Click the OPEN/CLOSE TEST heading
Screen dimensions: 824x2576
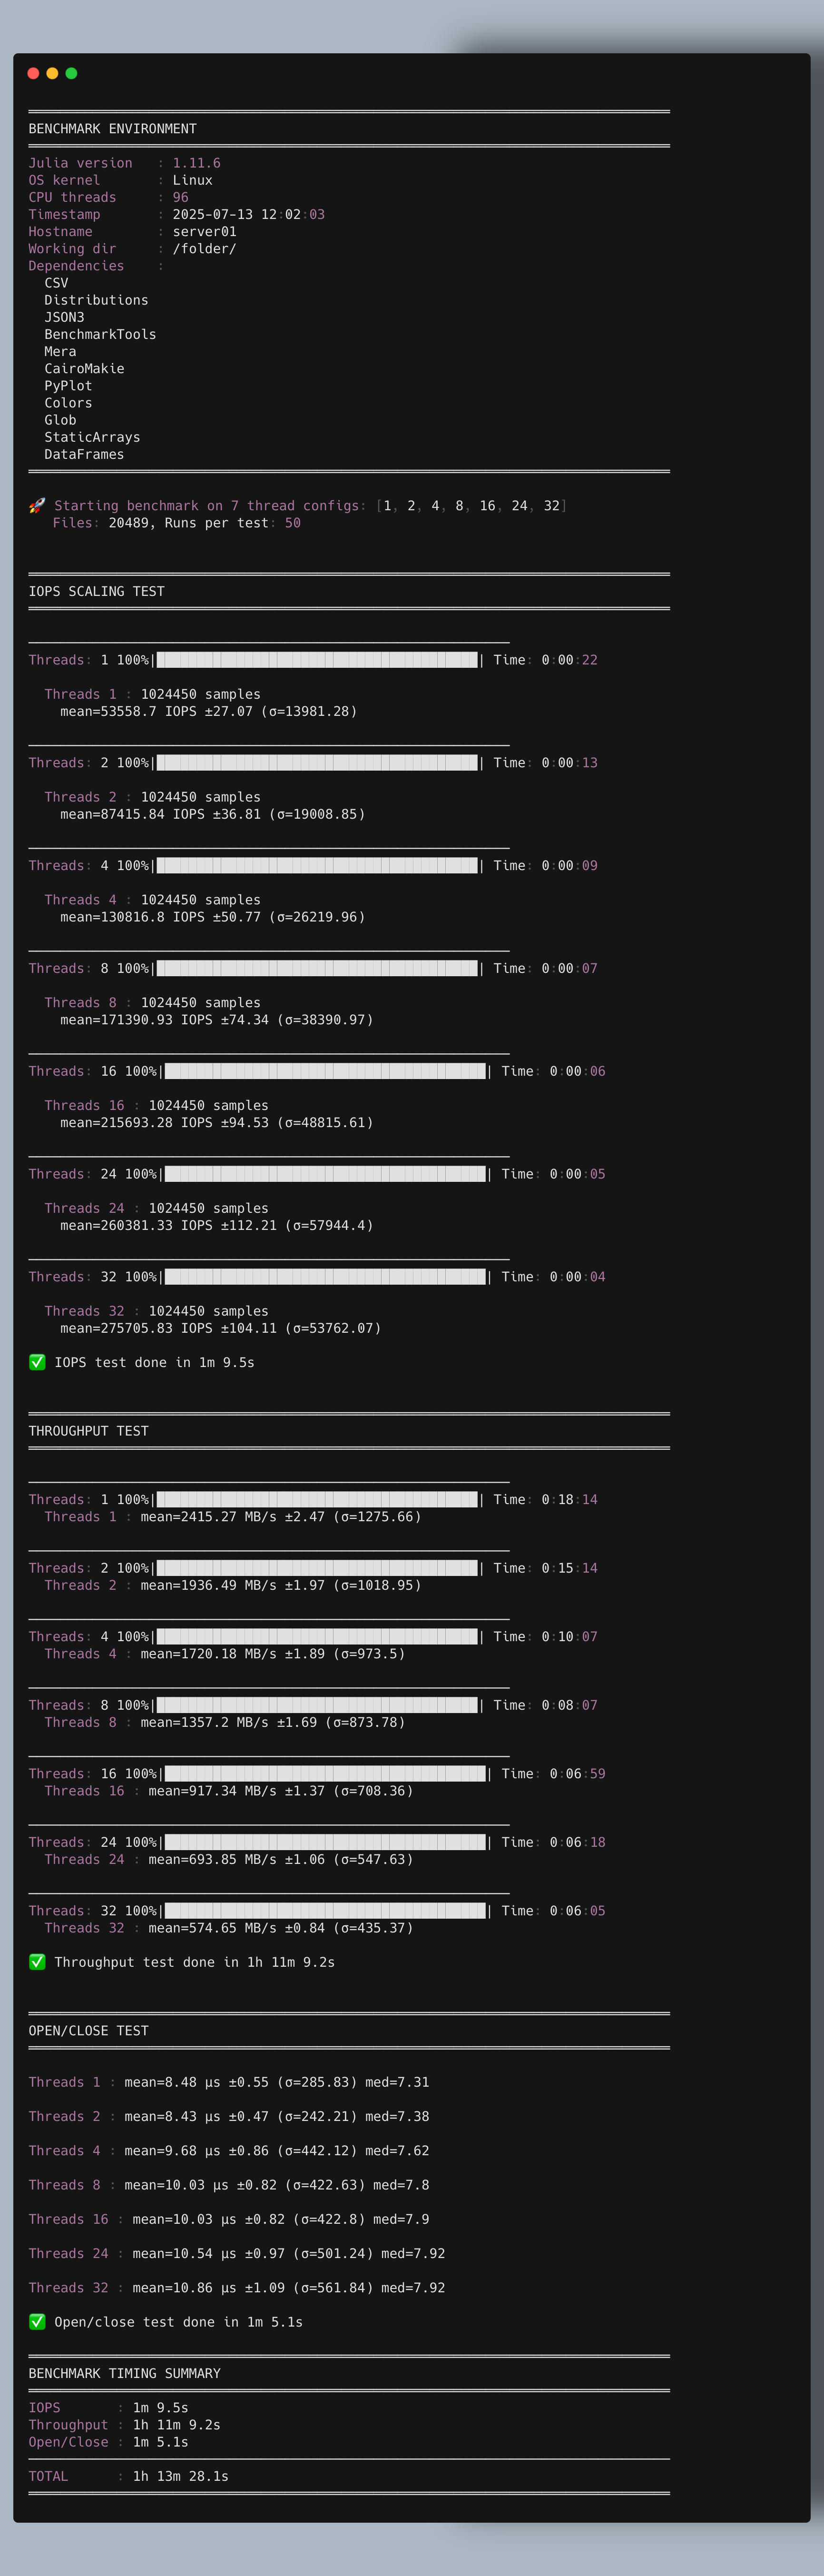coord(88,2031)
